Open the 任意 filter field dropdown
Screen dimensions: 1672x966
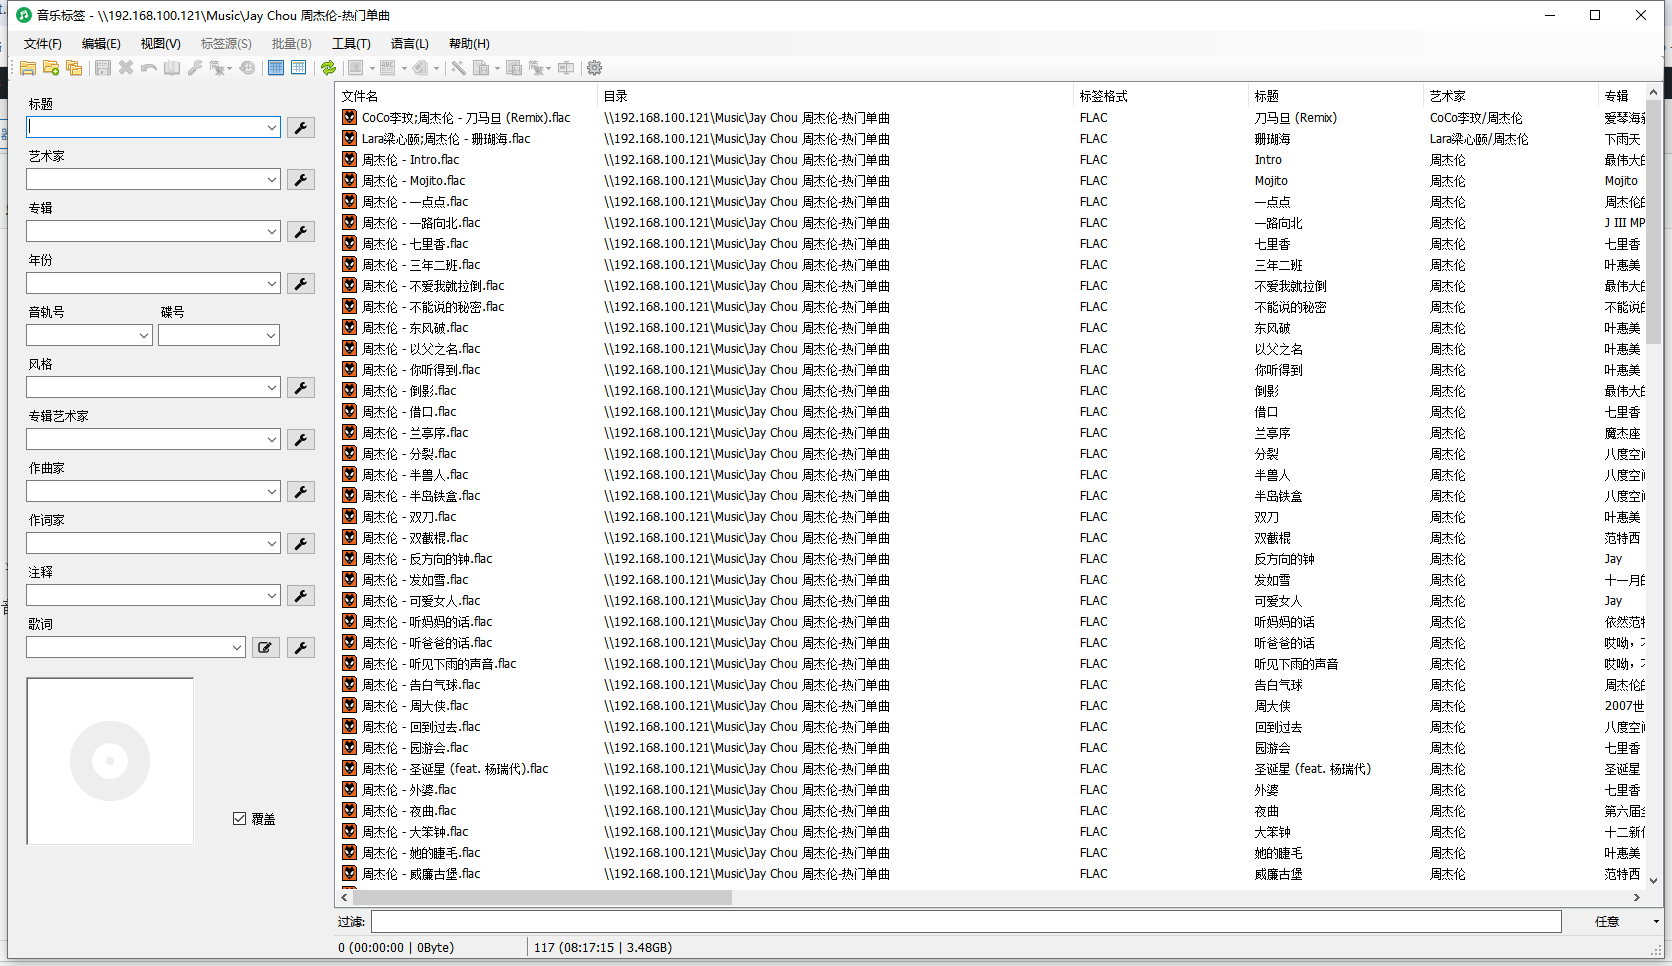pyautogui.click(x=1656, y=921)
